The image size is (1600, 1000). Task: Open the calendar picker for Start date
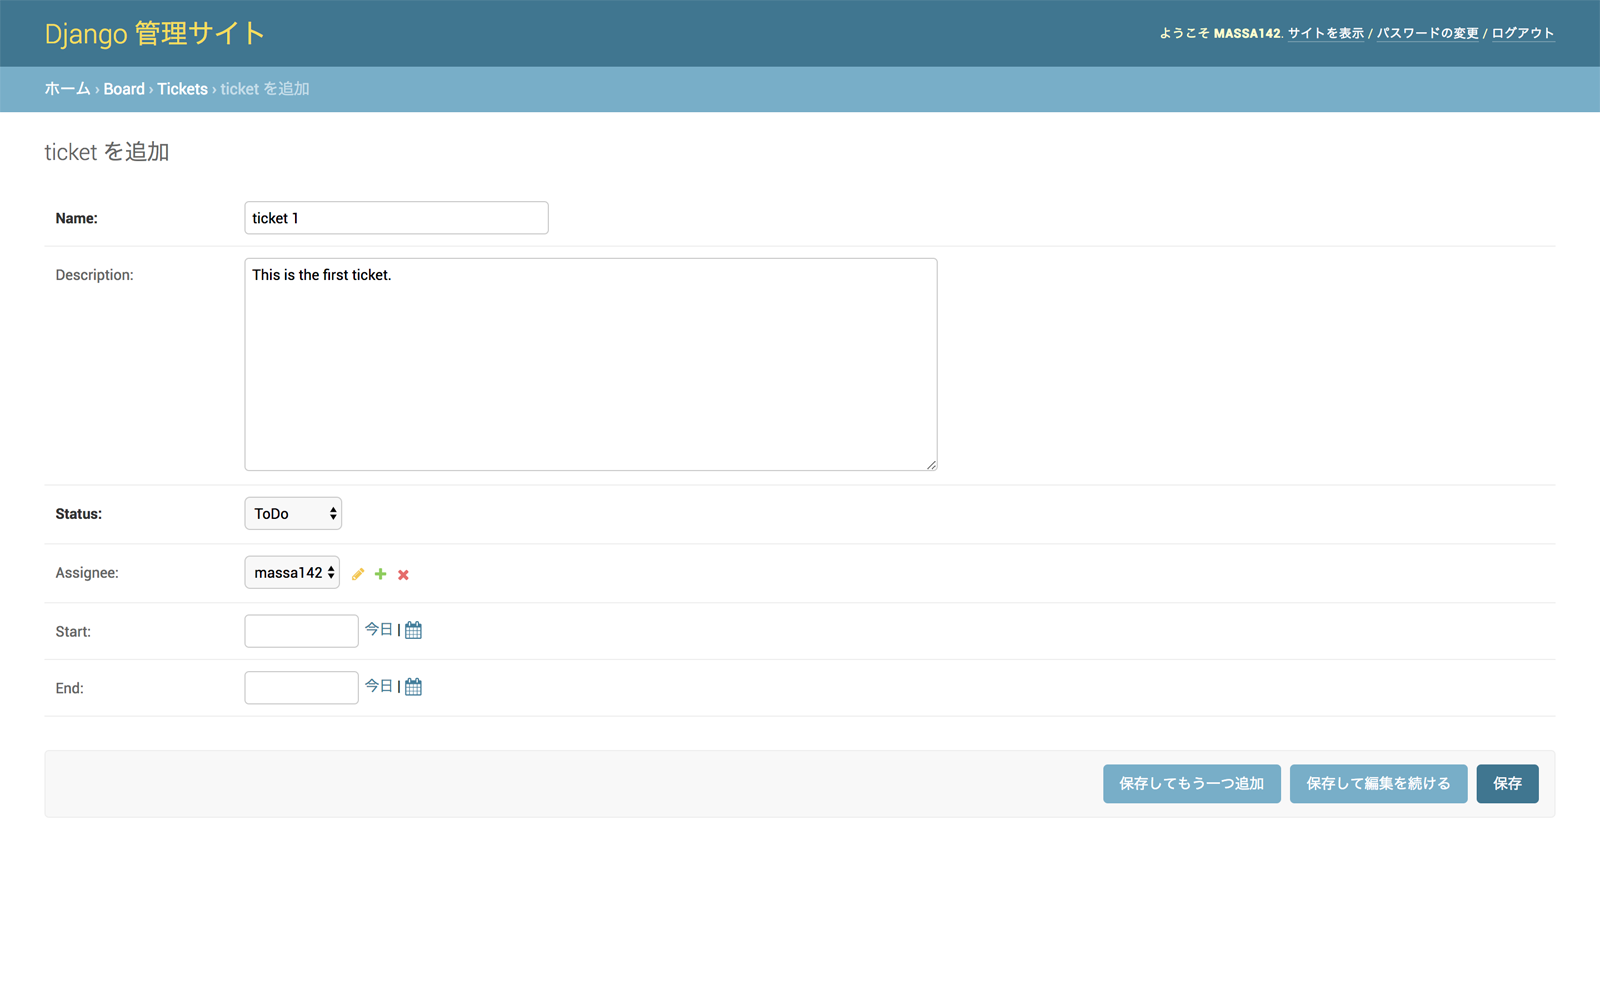[413, 630]
